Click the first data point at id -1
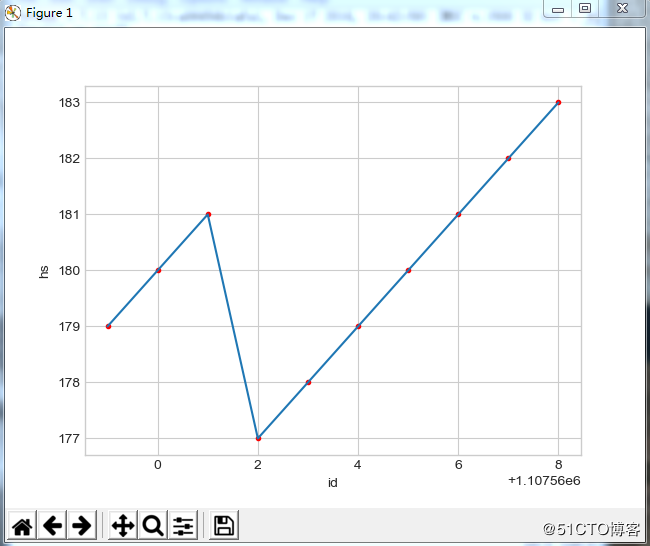 (108, 326)
